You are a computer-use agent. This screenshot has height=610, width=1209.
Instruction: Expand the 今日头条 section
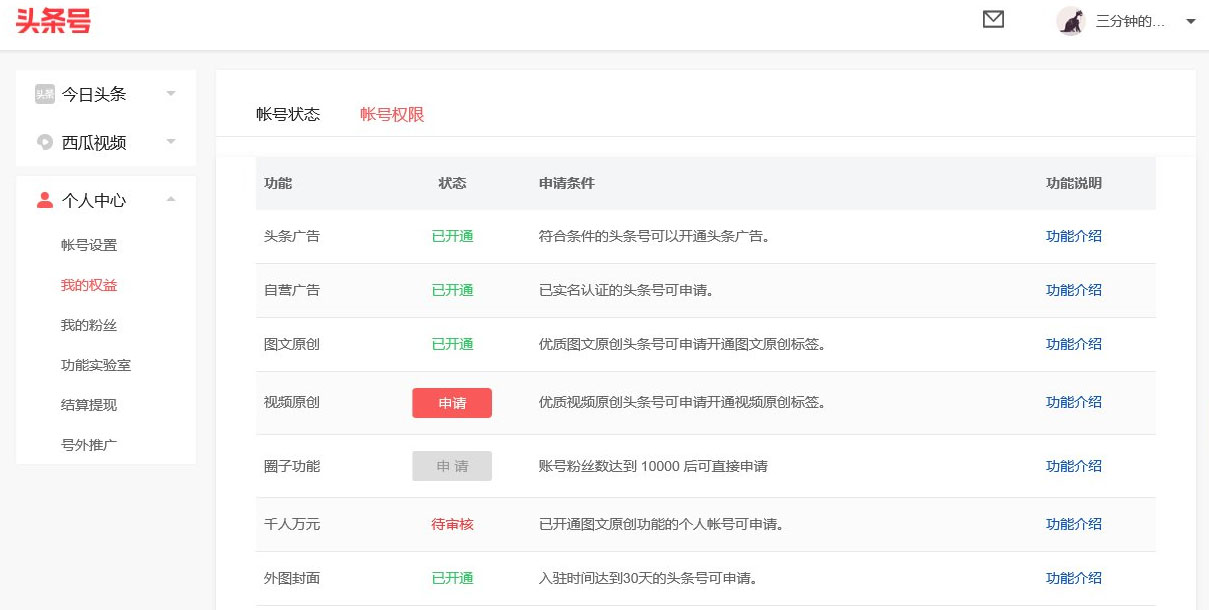[170, 93]
